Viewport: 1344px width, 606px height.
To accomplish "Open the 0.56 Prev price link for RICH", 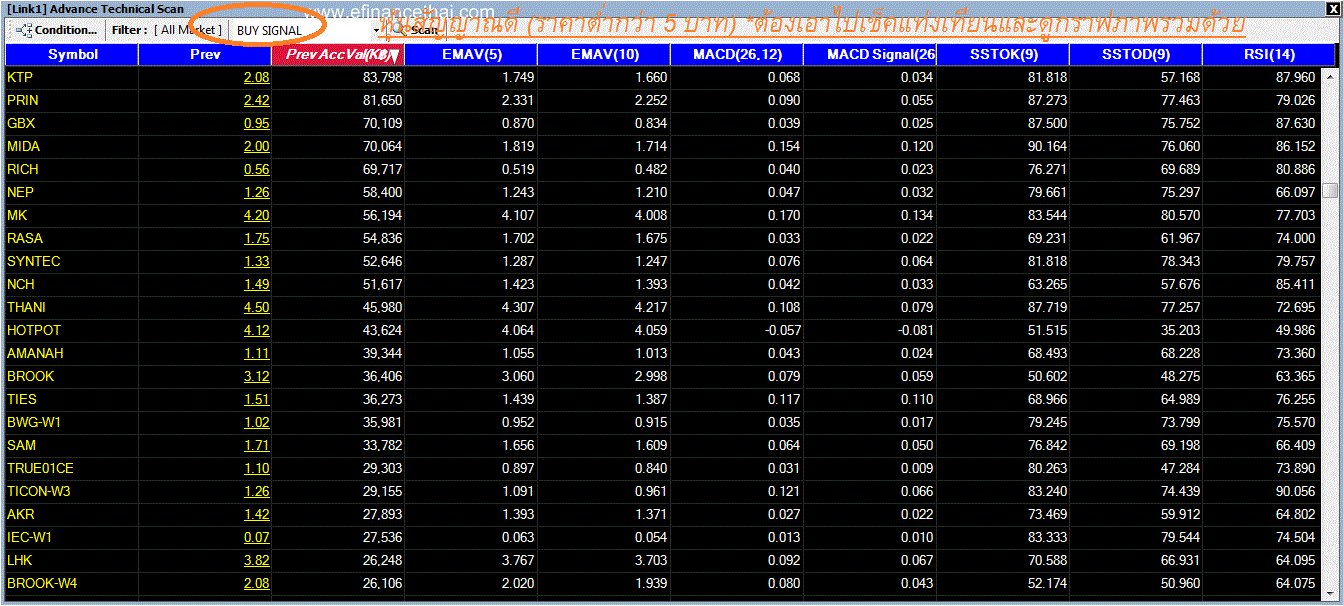I will click(256, 169).
